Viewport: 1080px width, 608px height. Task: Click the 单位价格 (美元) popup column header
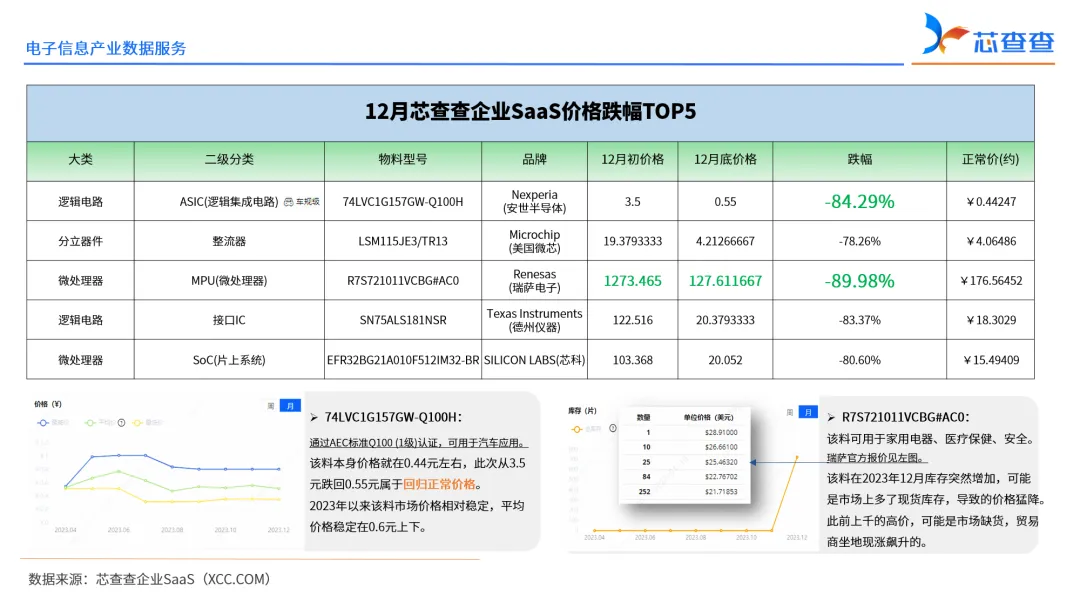click(709, 417)
